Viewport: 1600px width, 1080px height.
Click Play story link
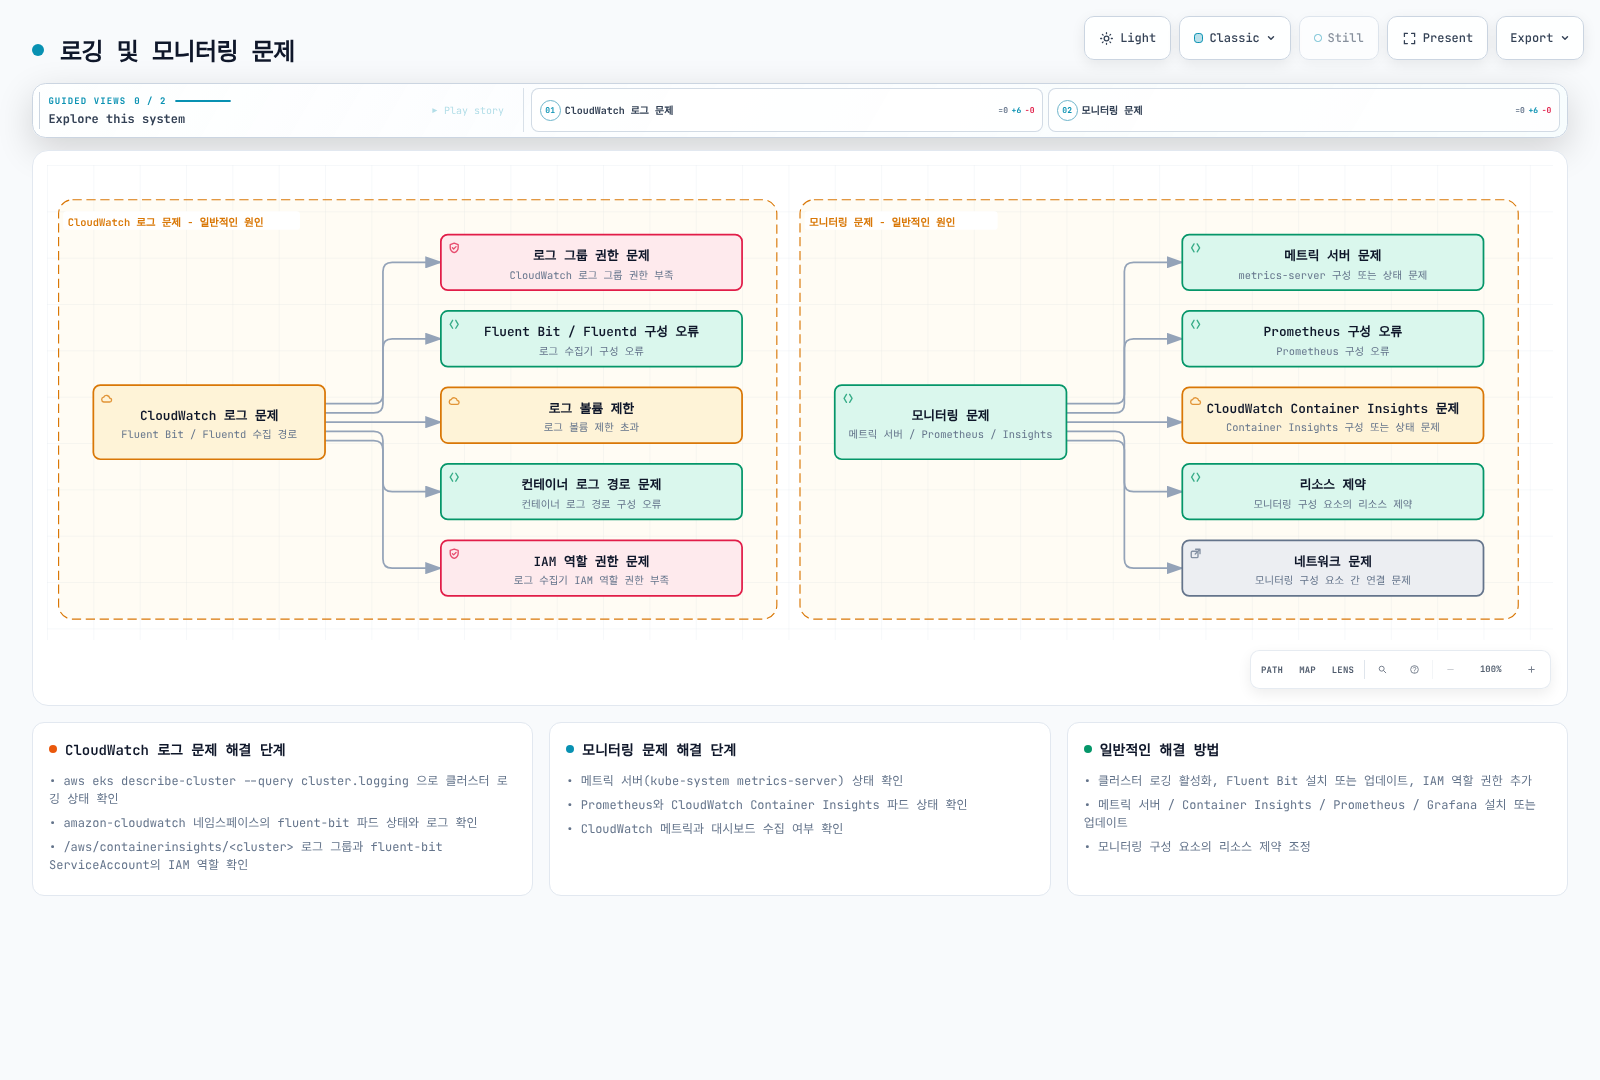(468, 111)
